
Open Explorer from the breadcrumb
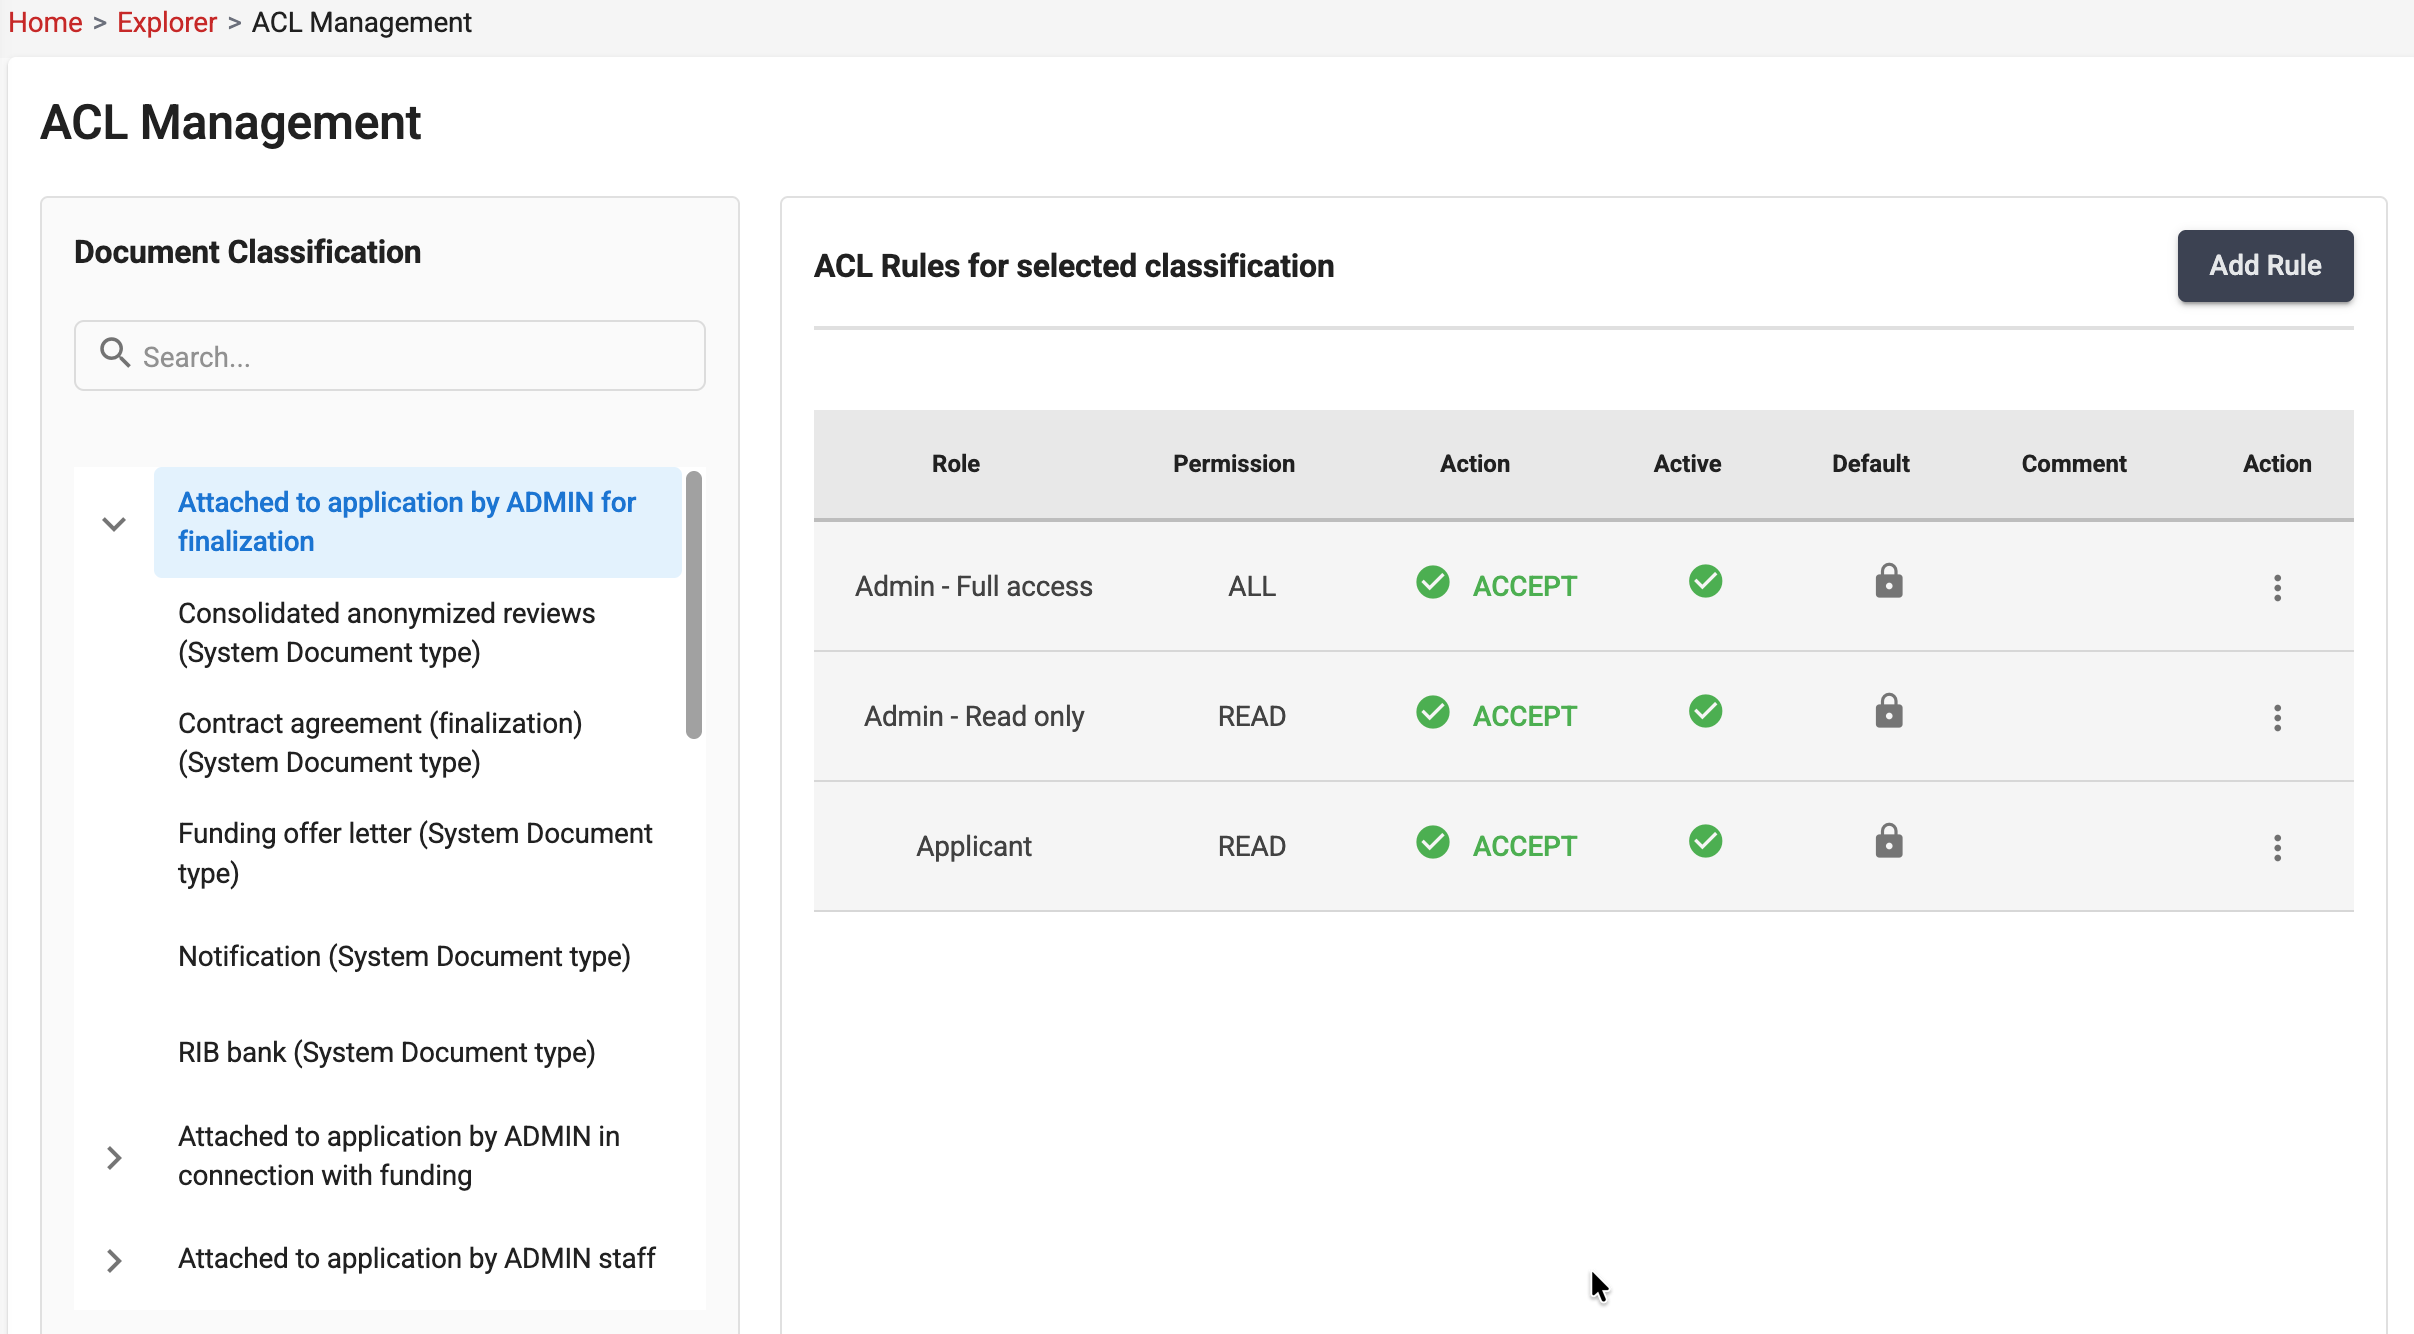click(167, 22)
